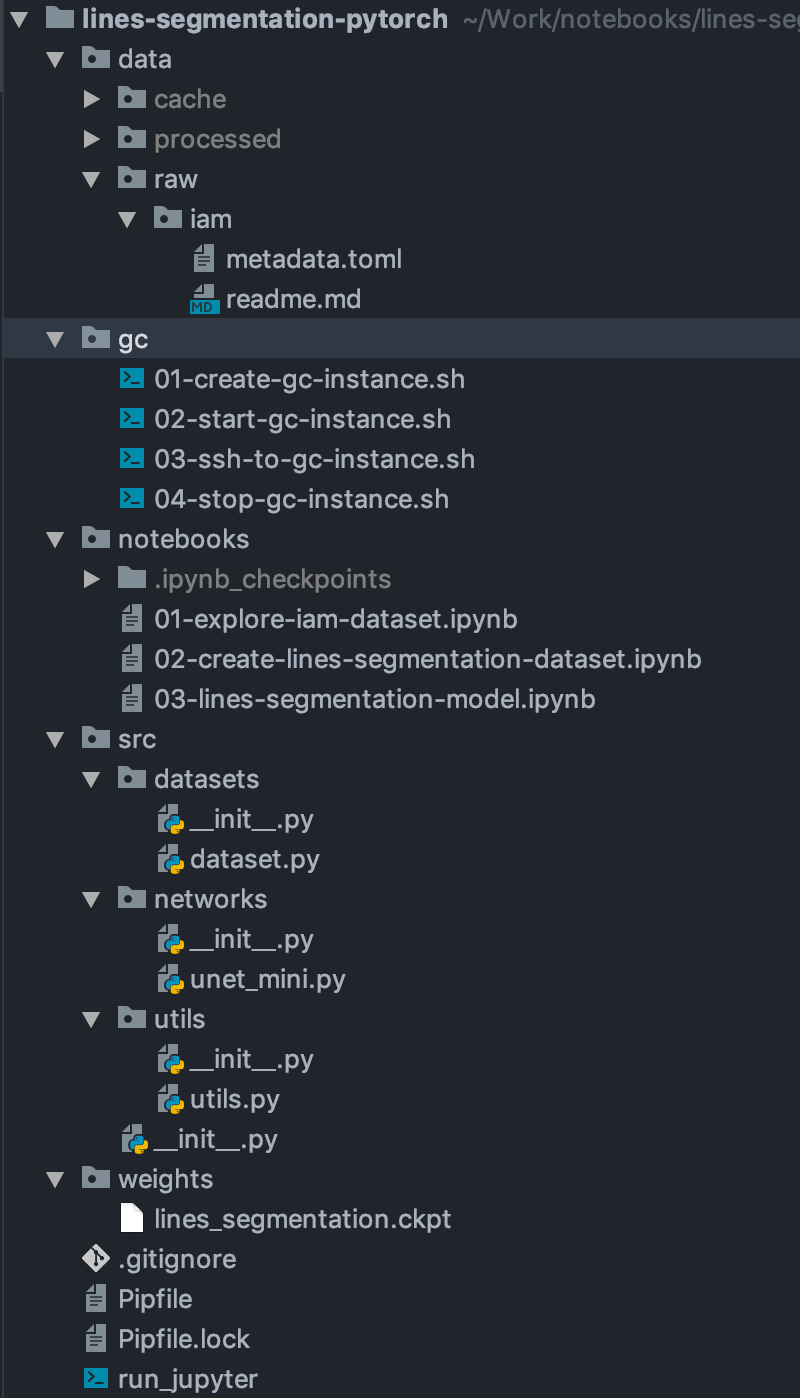Click the Python icon beside unet_mini.py
This screenshot has height=1398, width=800.
[169, 979]
